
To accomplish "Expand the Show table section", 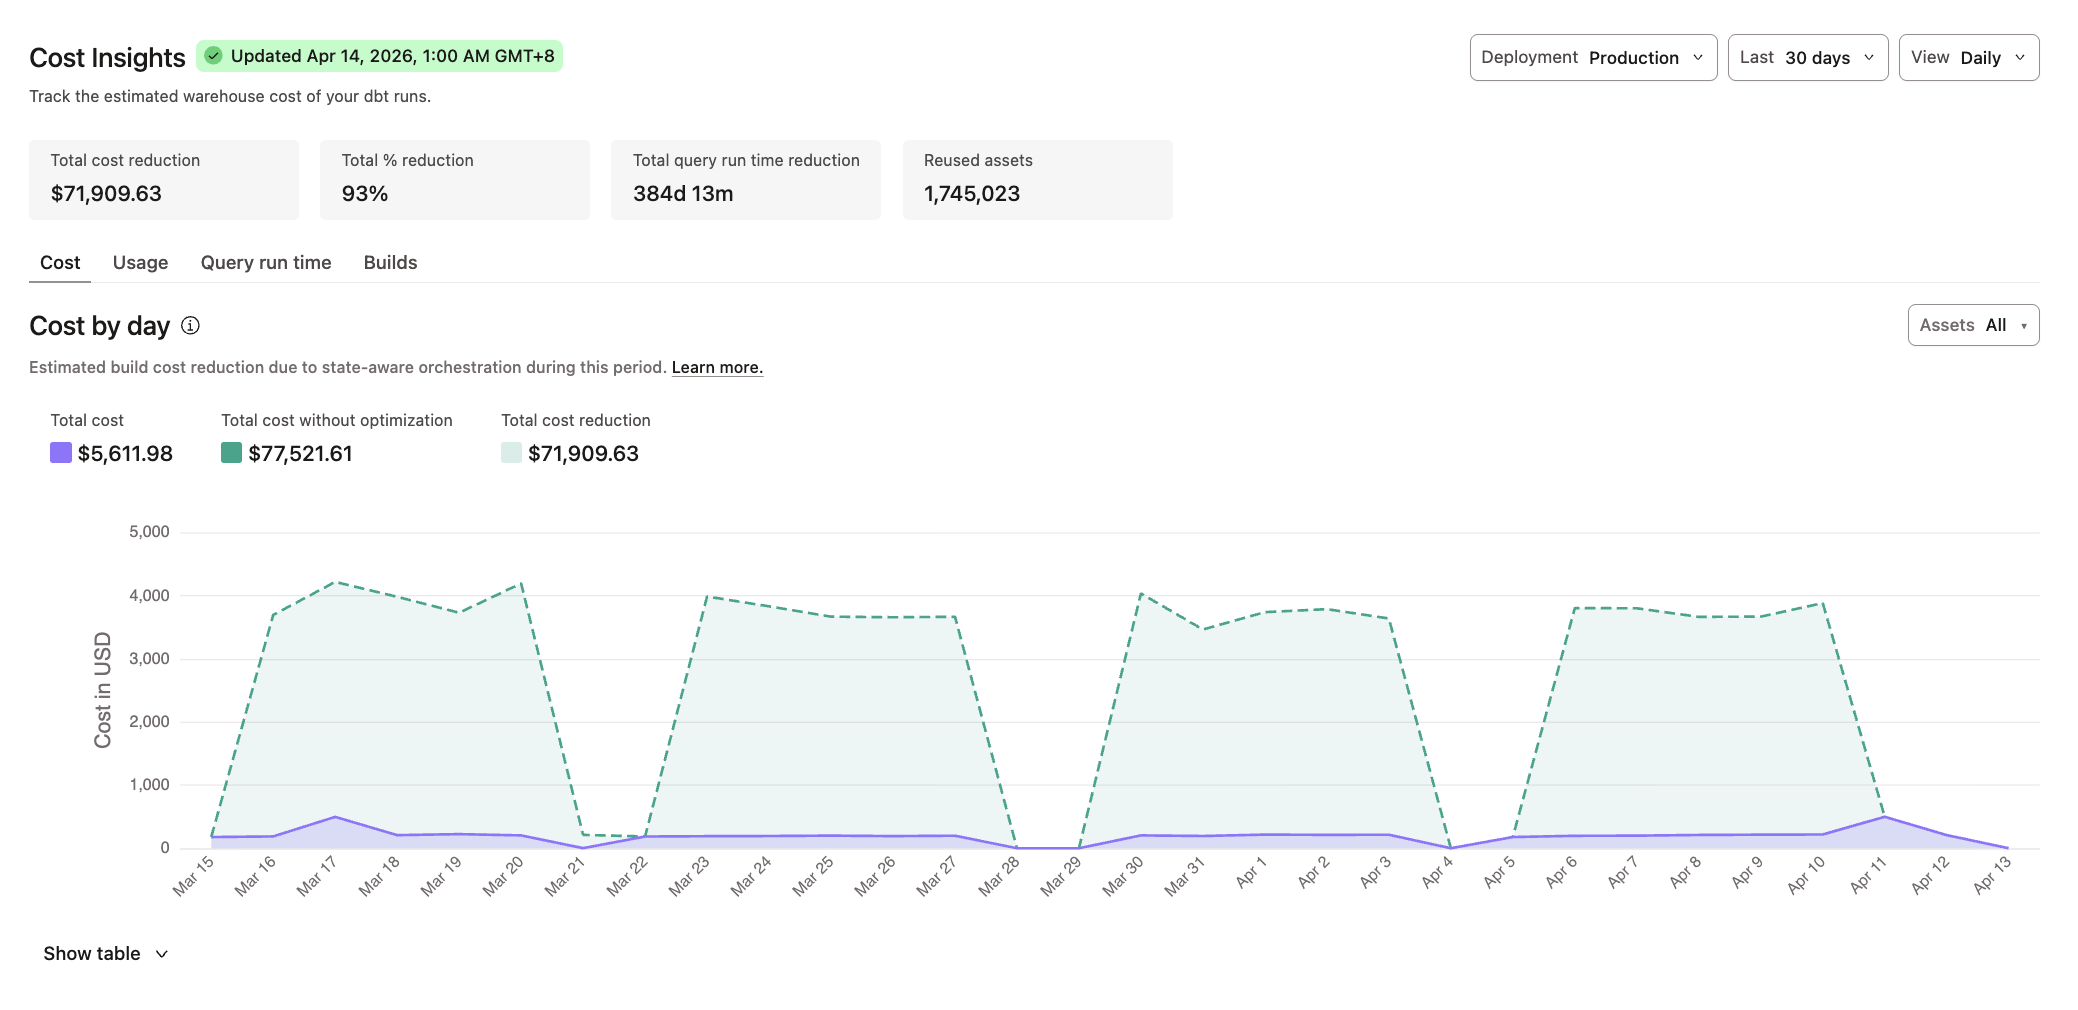I will click(x=104, y=953).
